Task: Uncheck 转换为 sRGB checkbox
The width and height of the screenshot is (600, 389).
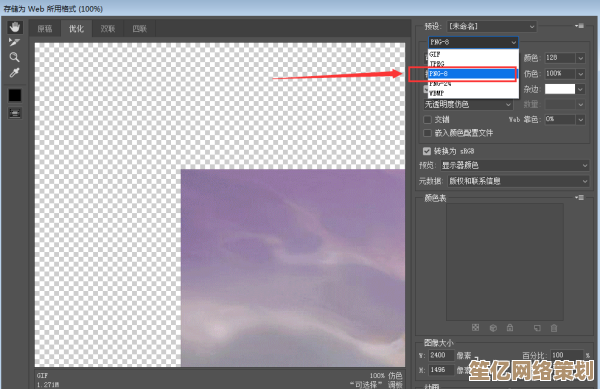Action: (x=427, y=151)
